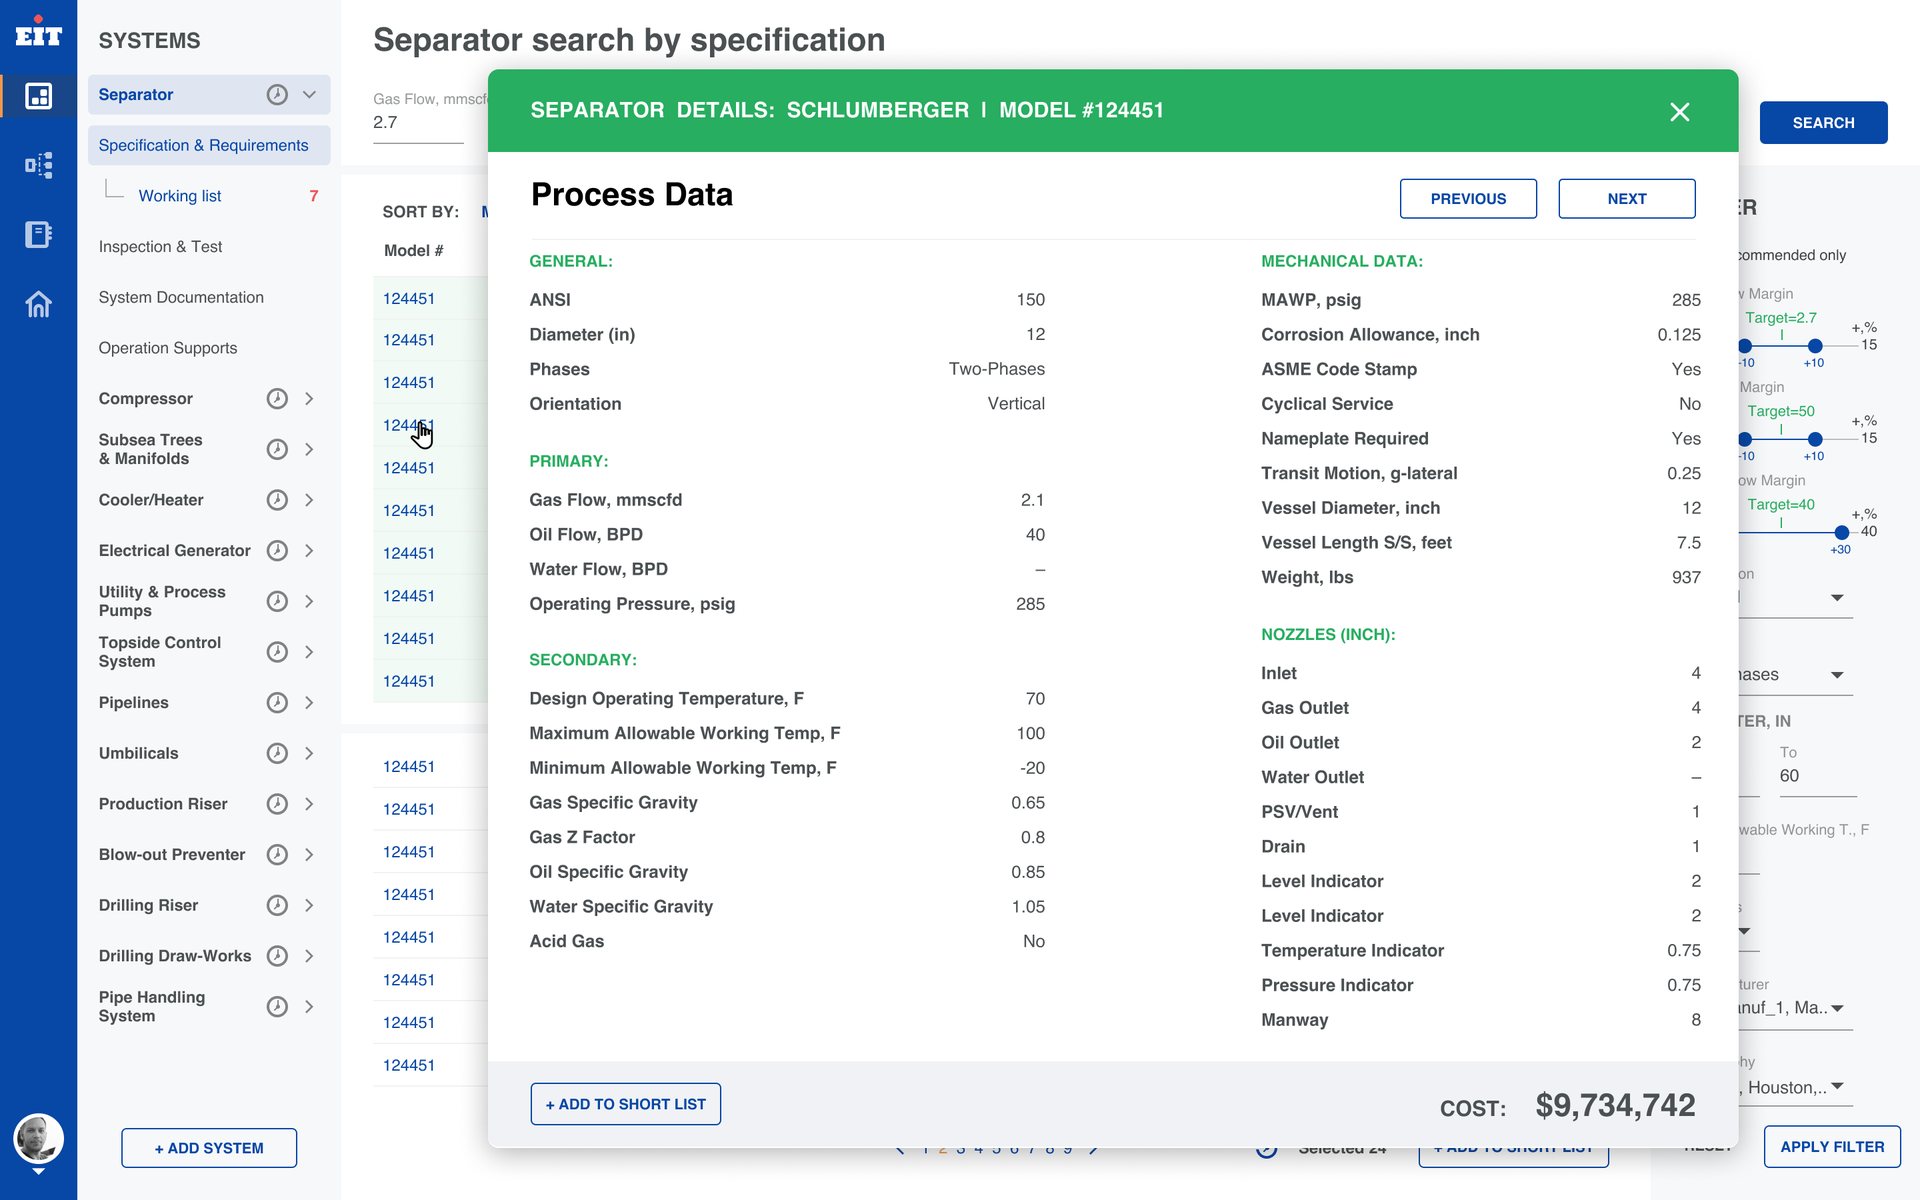Viewport: 1920px width, 1200px height.
Task: Select the Electrical Generator system
Action: point(175,550)
